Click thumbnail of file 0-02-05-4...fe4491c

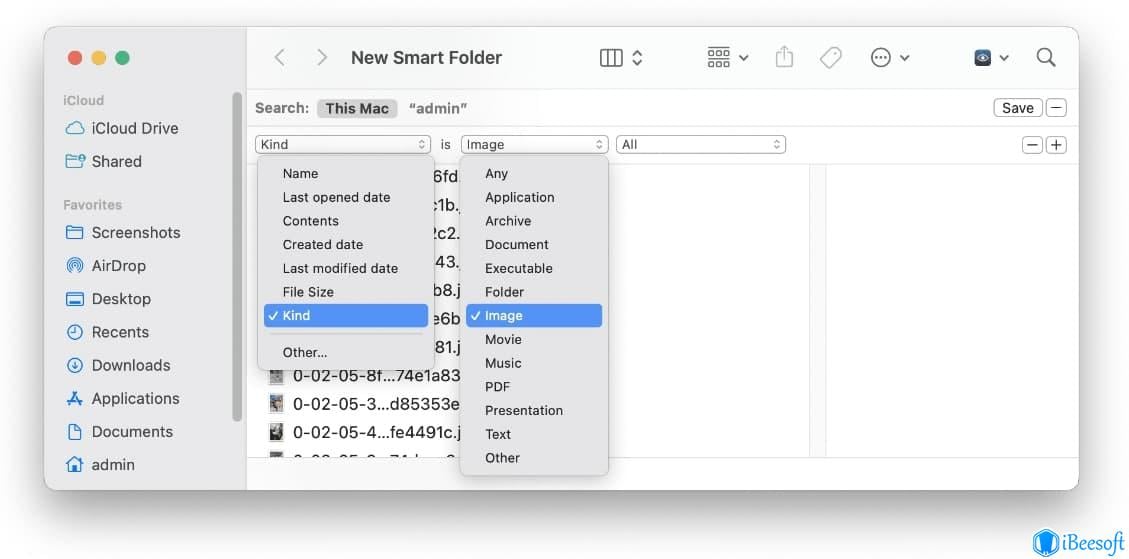coord(276,432)
